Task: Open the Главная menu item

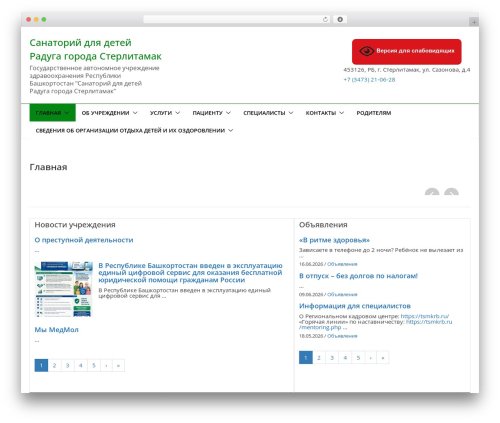Action: [52, 113]
